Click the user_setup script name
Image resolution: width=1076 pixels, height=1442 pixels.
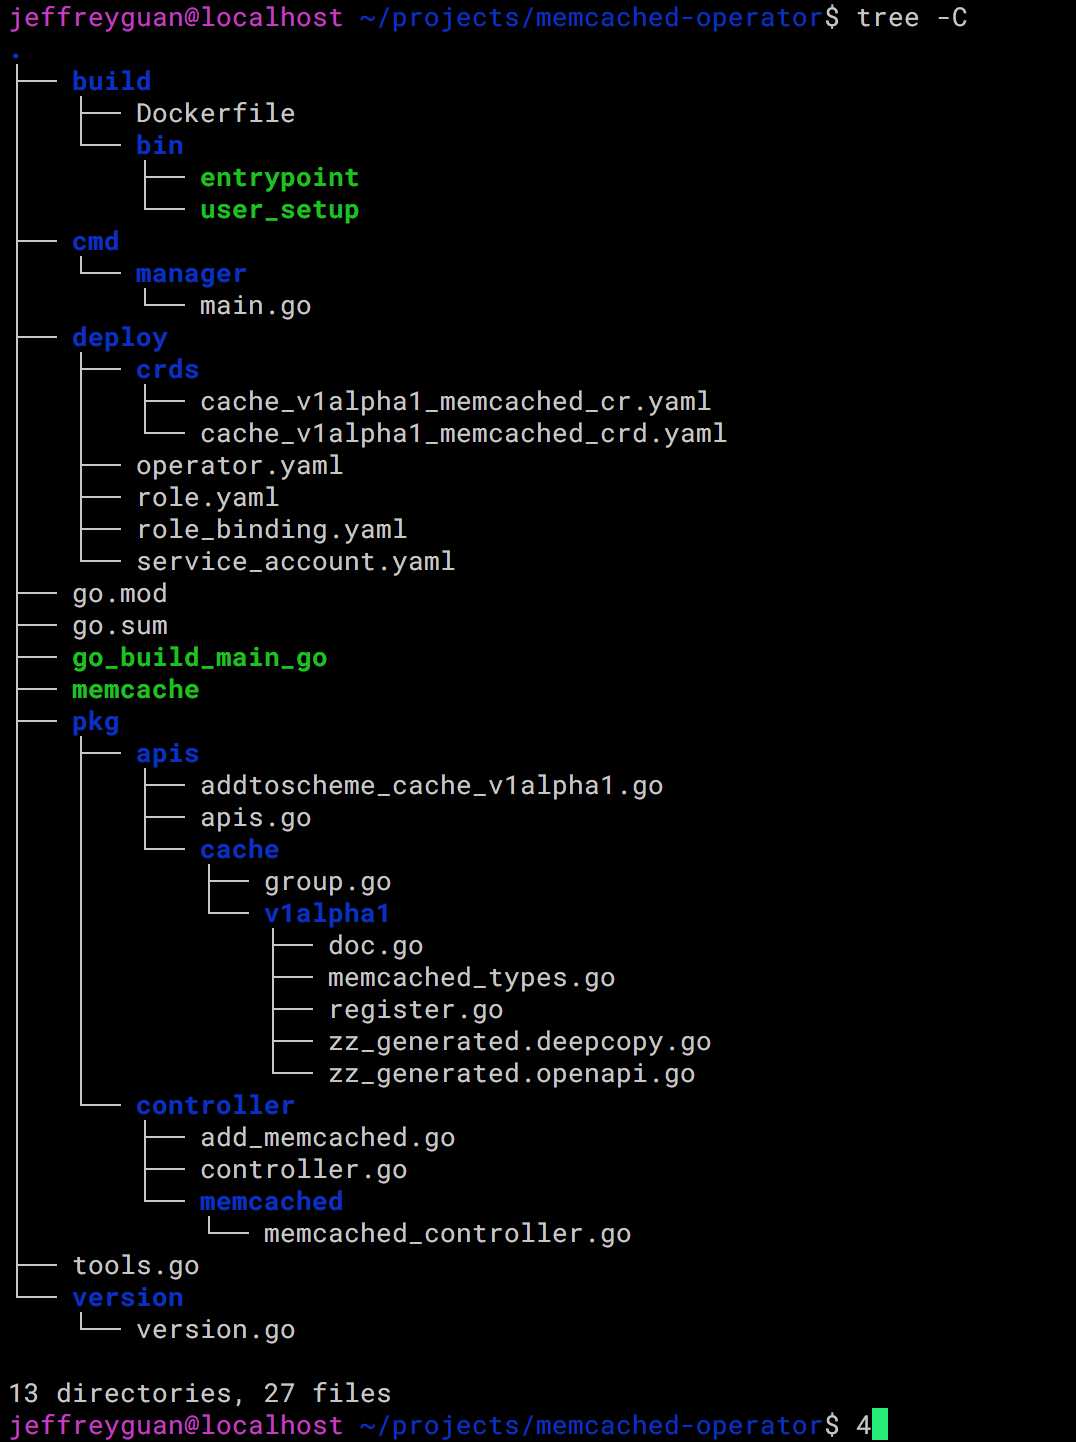point(279,209)
